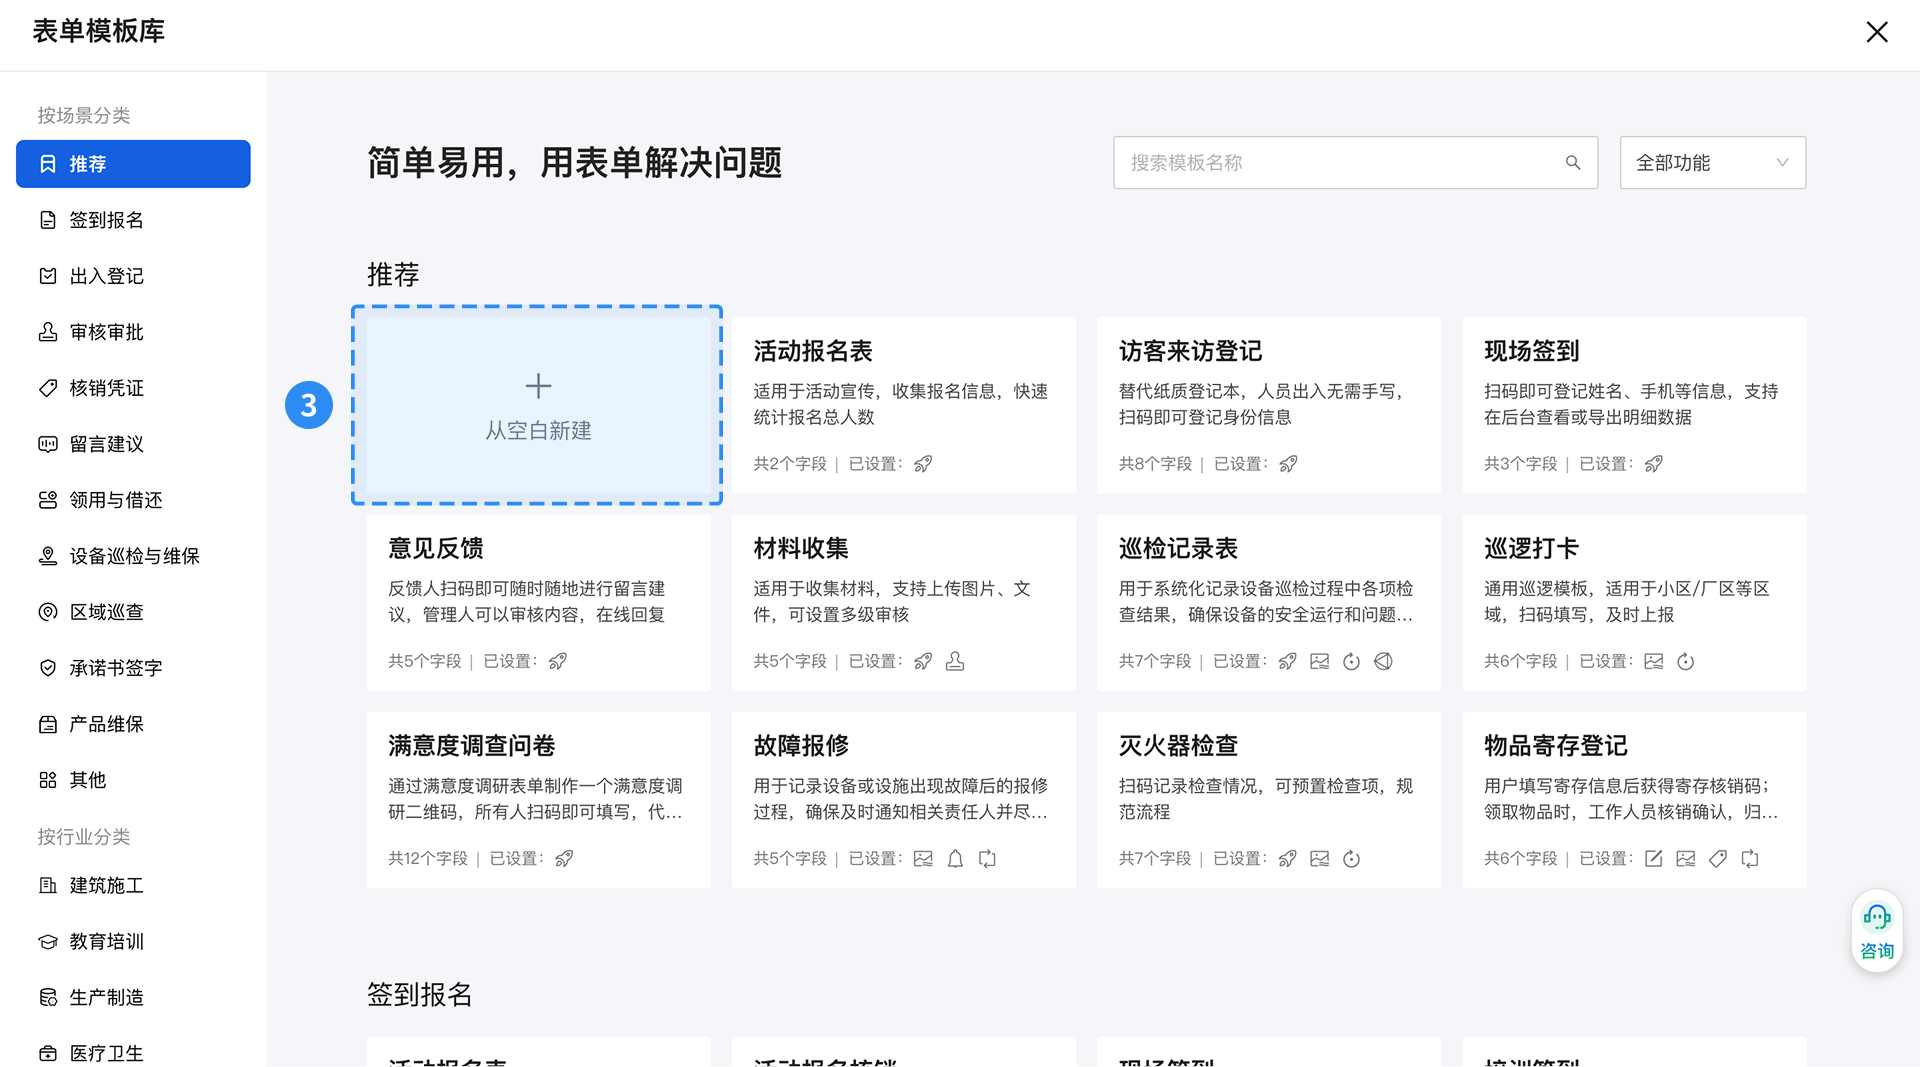Select the 教育培训 industry category

(x=106, y=941)
